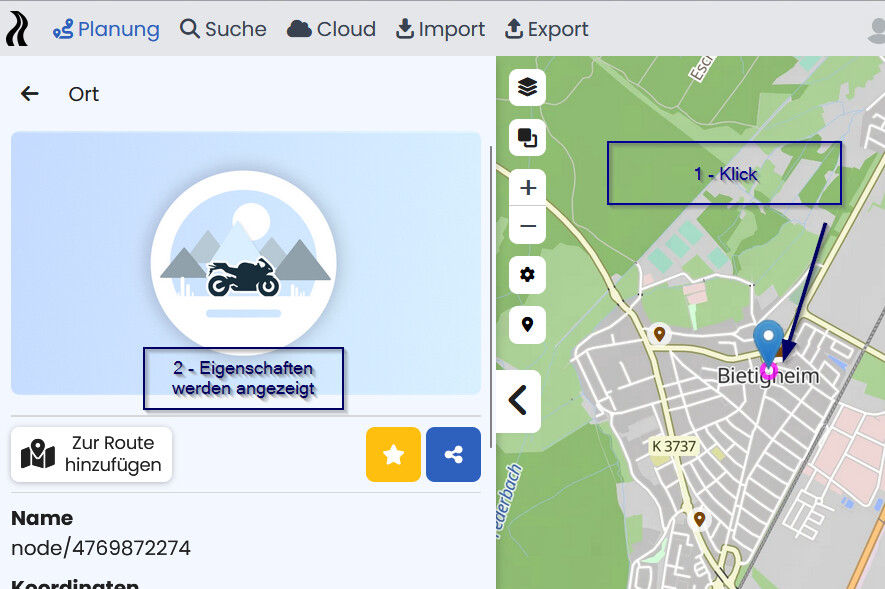885x589 pixels.
Task: Add place to favorites with star button
Action: [x=393, y=455]
